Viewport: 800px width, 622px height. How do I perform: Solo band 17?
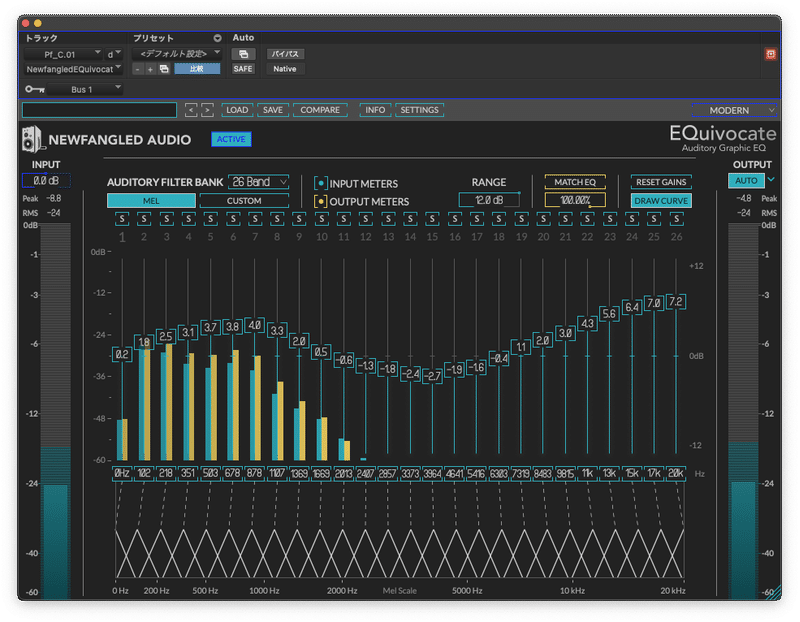[477, 219]
